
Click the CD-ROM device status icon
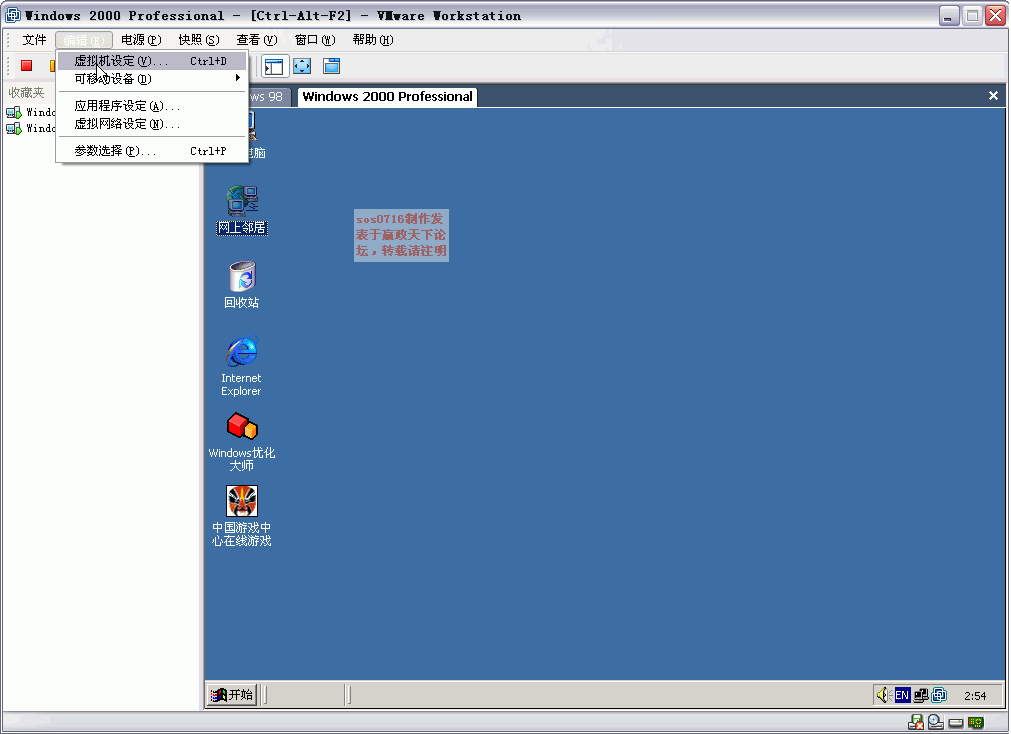pyautogui.click(x=936, y=723)
